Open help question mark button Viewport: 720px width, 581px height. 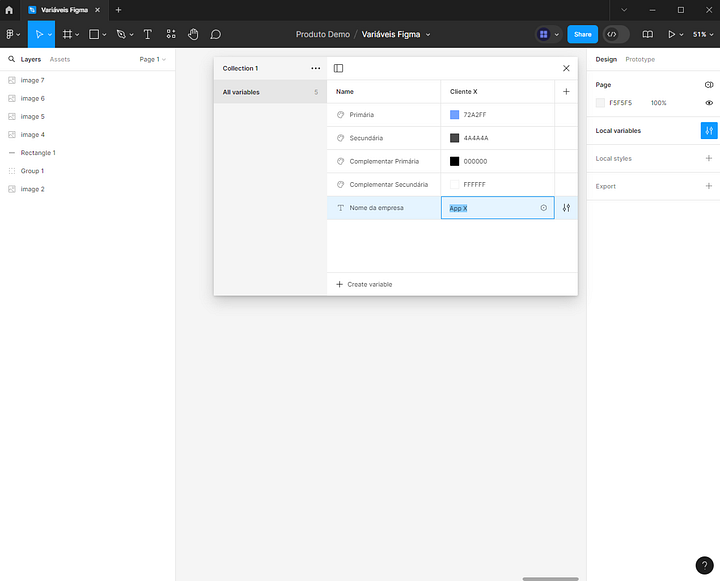pos(704,565)
